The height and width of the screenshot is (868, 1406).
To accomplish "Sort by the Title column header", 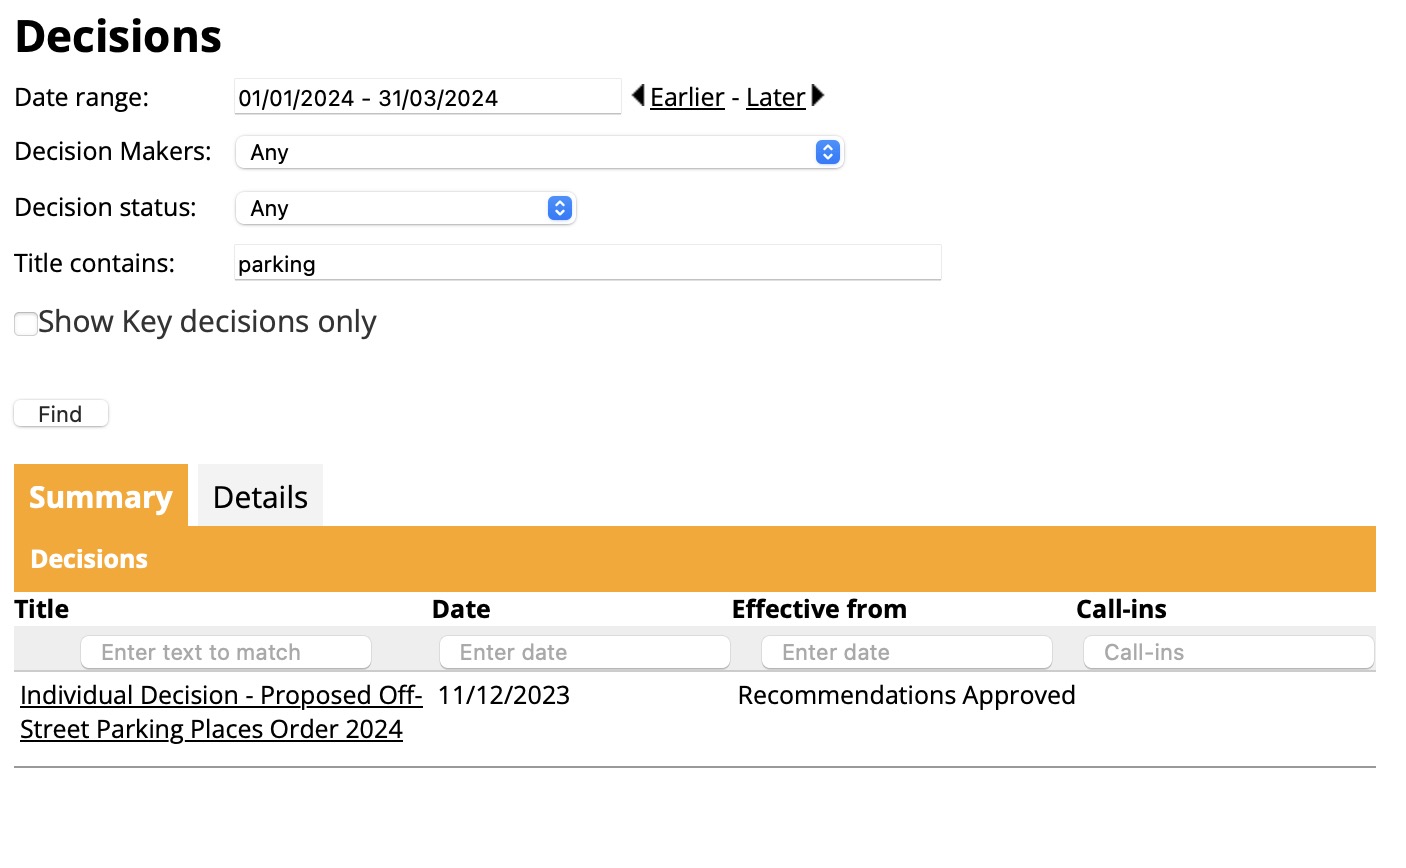I will (42, 609).
